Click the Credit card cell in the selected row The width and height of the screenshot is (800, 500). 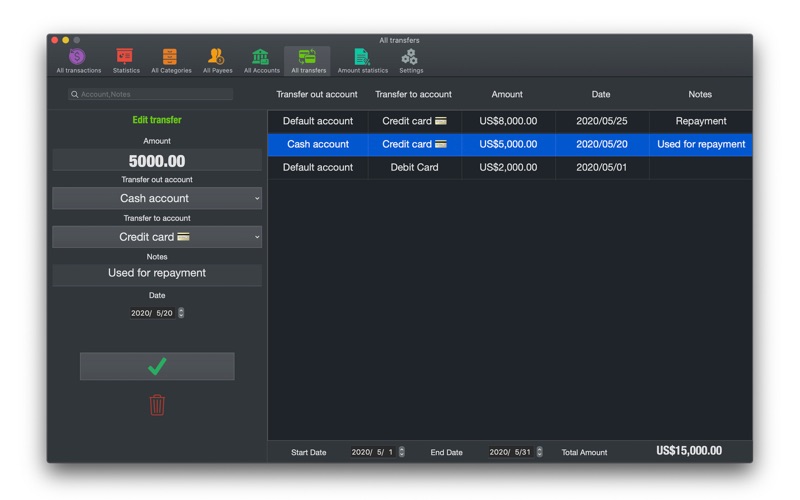coord(414,144)
